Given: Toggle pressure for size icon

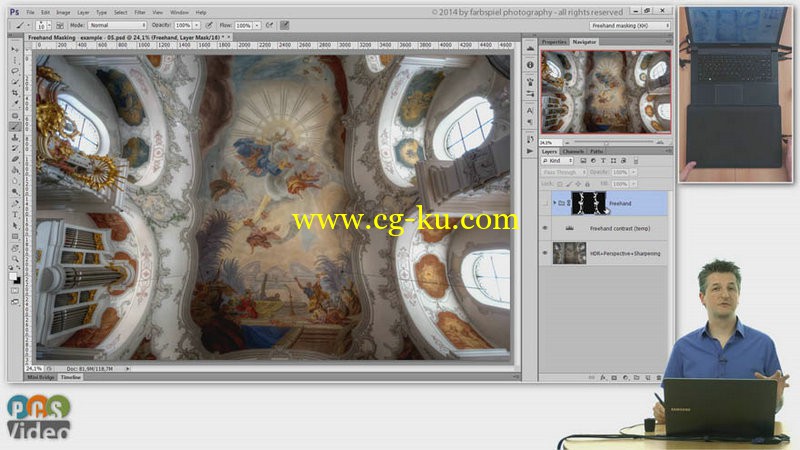Looking at the screenshot, I should click(285, 25).
